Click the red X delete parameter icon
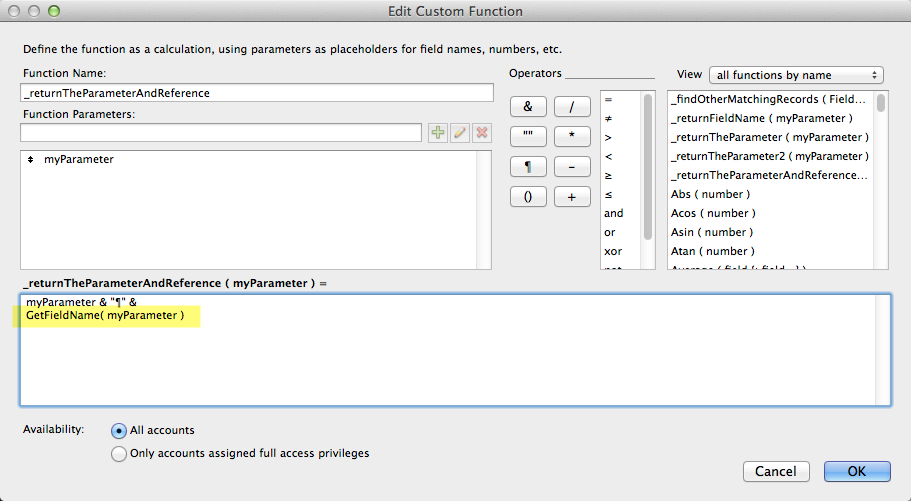The image size is (911, 501). pos(481,133)
